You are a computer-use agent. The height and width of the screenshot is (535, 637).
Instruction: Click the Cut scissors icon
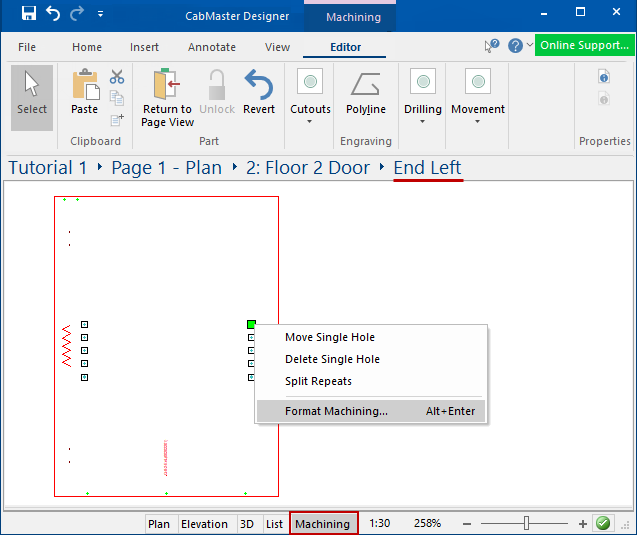pyautogui.click(x=117, y=77)
